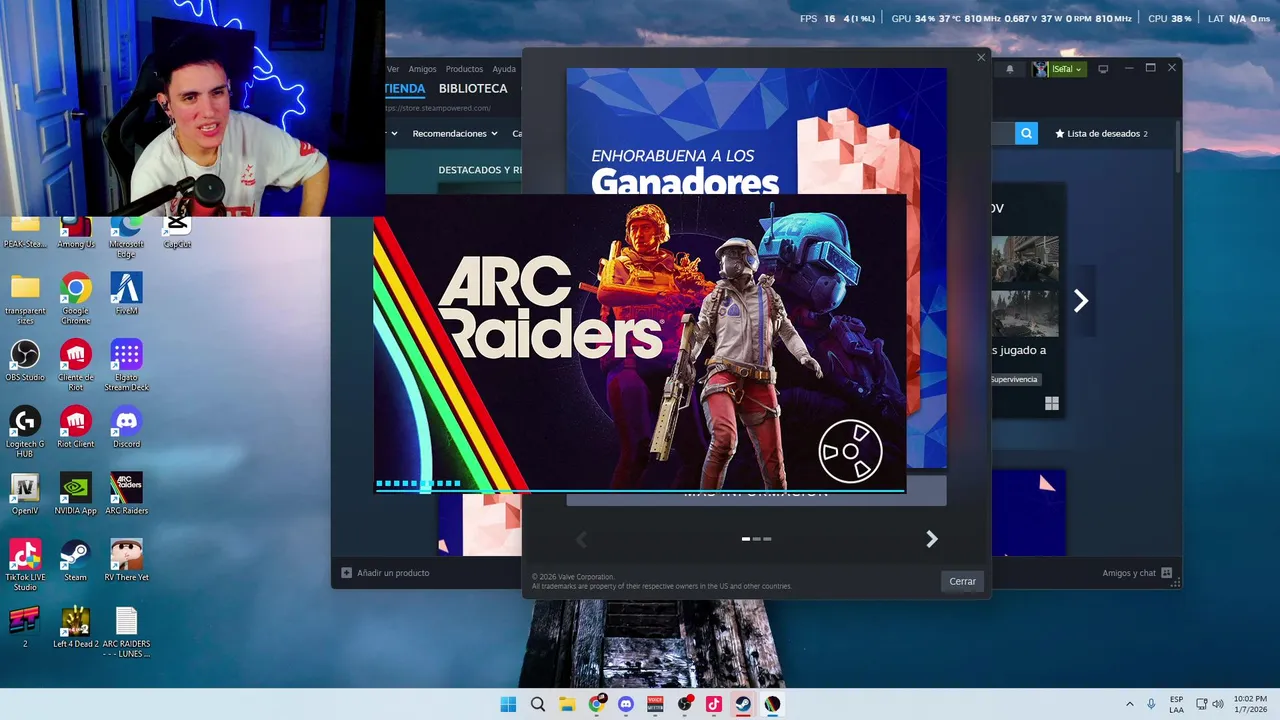Open RV There Yet desktop icon
Image resolution: width=1280 pixels, height=720 pixels.
[126, 560]
